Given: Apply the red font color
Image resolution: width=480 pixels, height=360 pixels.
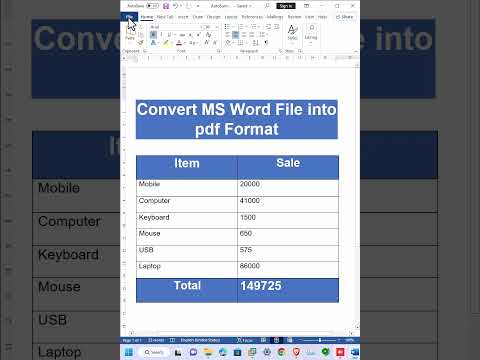Looking at the screenshot, I should 179,43.
